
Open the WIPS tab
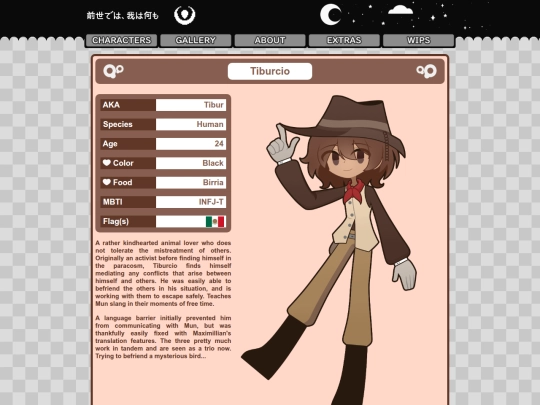coord(418,40)
